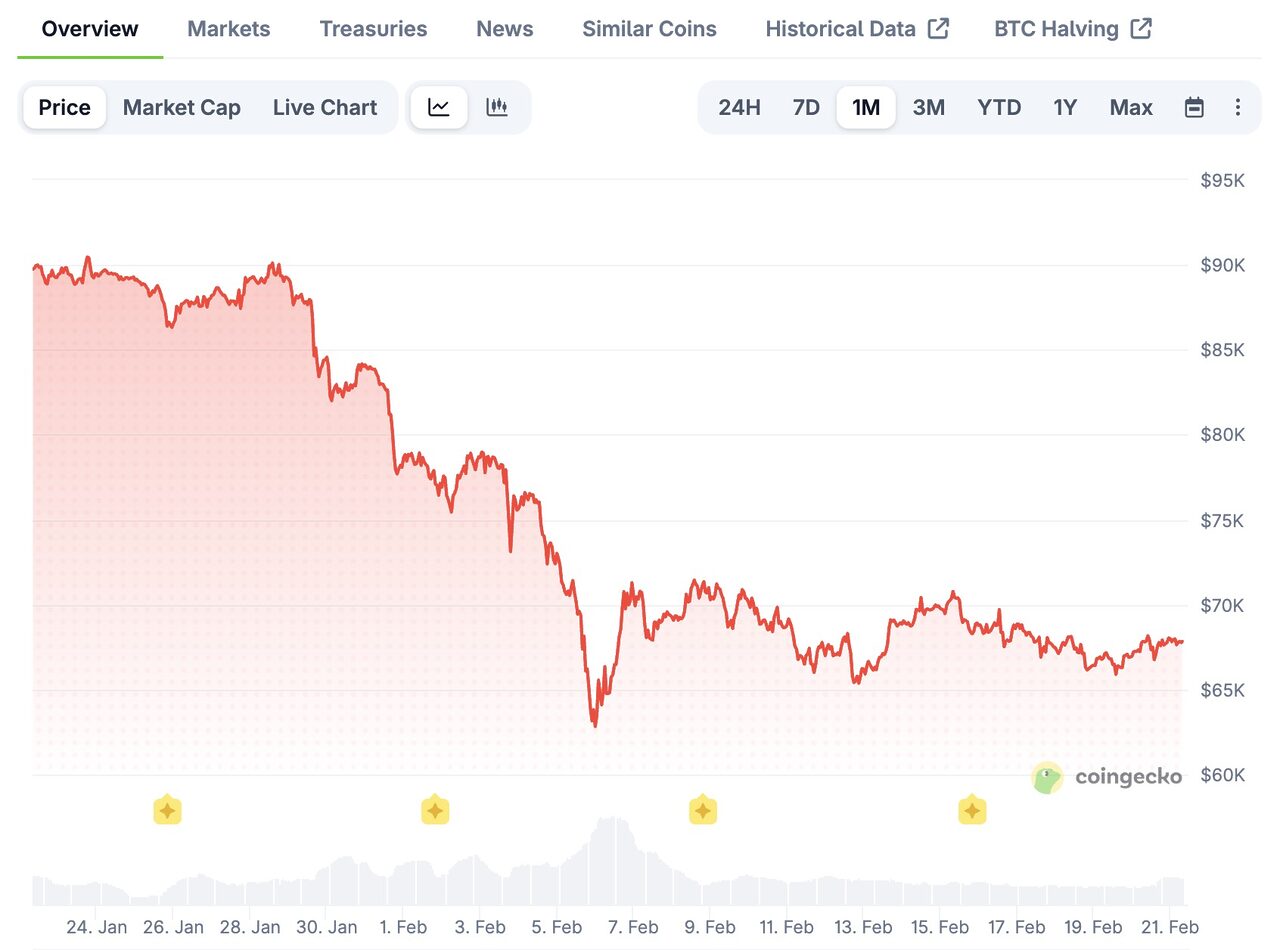Switch to the candlestick chart icon

pyautogui.click(x=497, y=106)
